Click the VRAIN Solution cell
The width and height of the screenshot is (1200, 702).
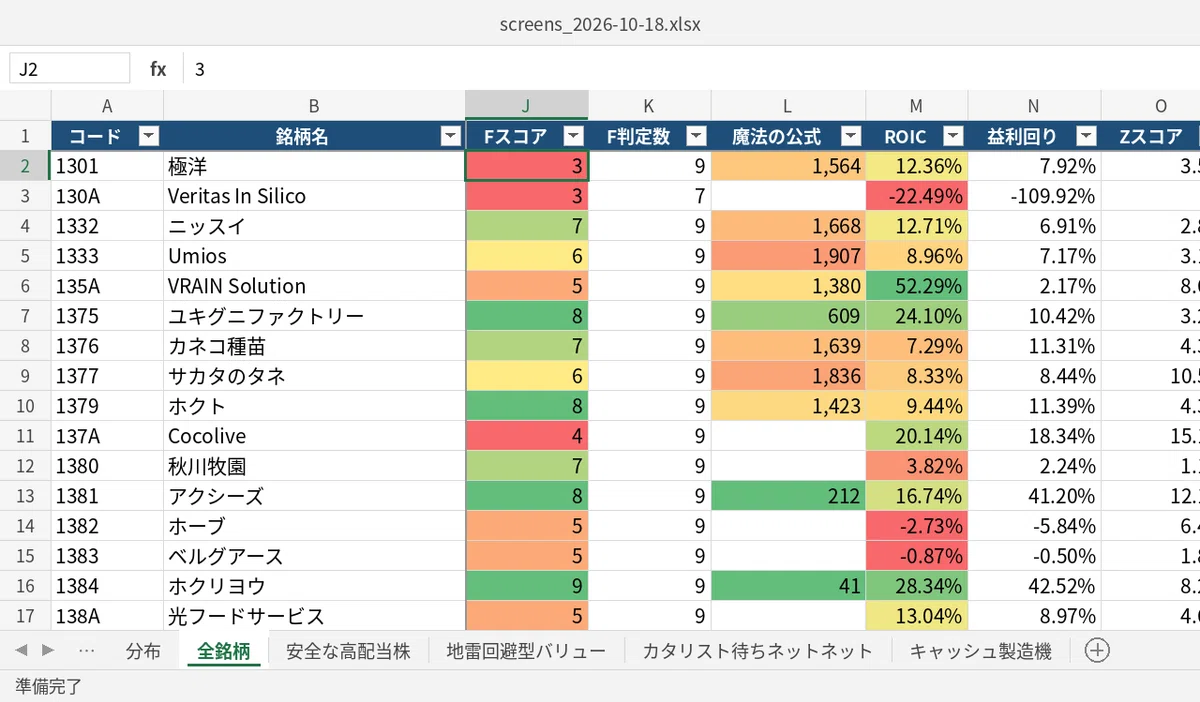tap(314, 286)
